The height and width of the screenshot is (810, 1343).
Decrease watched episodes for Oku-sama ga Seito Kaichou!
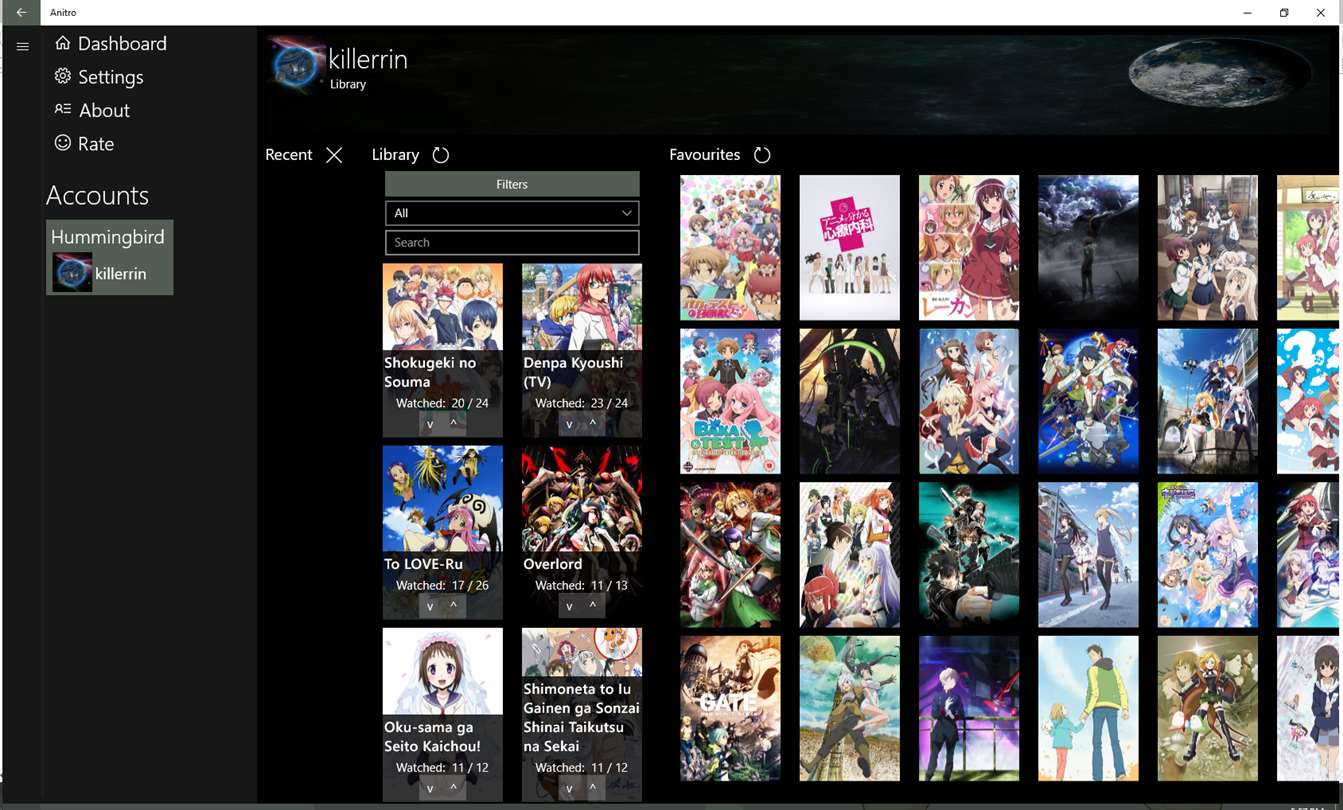(430, 788)
